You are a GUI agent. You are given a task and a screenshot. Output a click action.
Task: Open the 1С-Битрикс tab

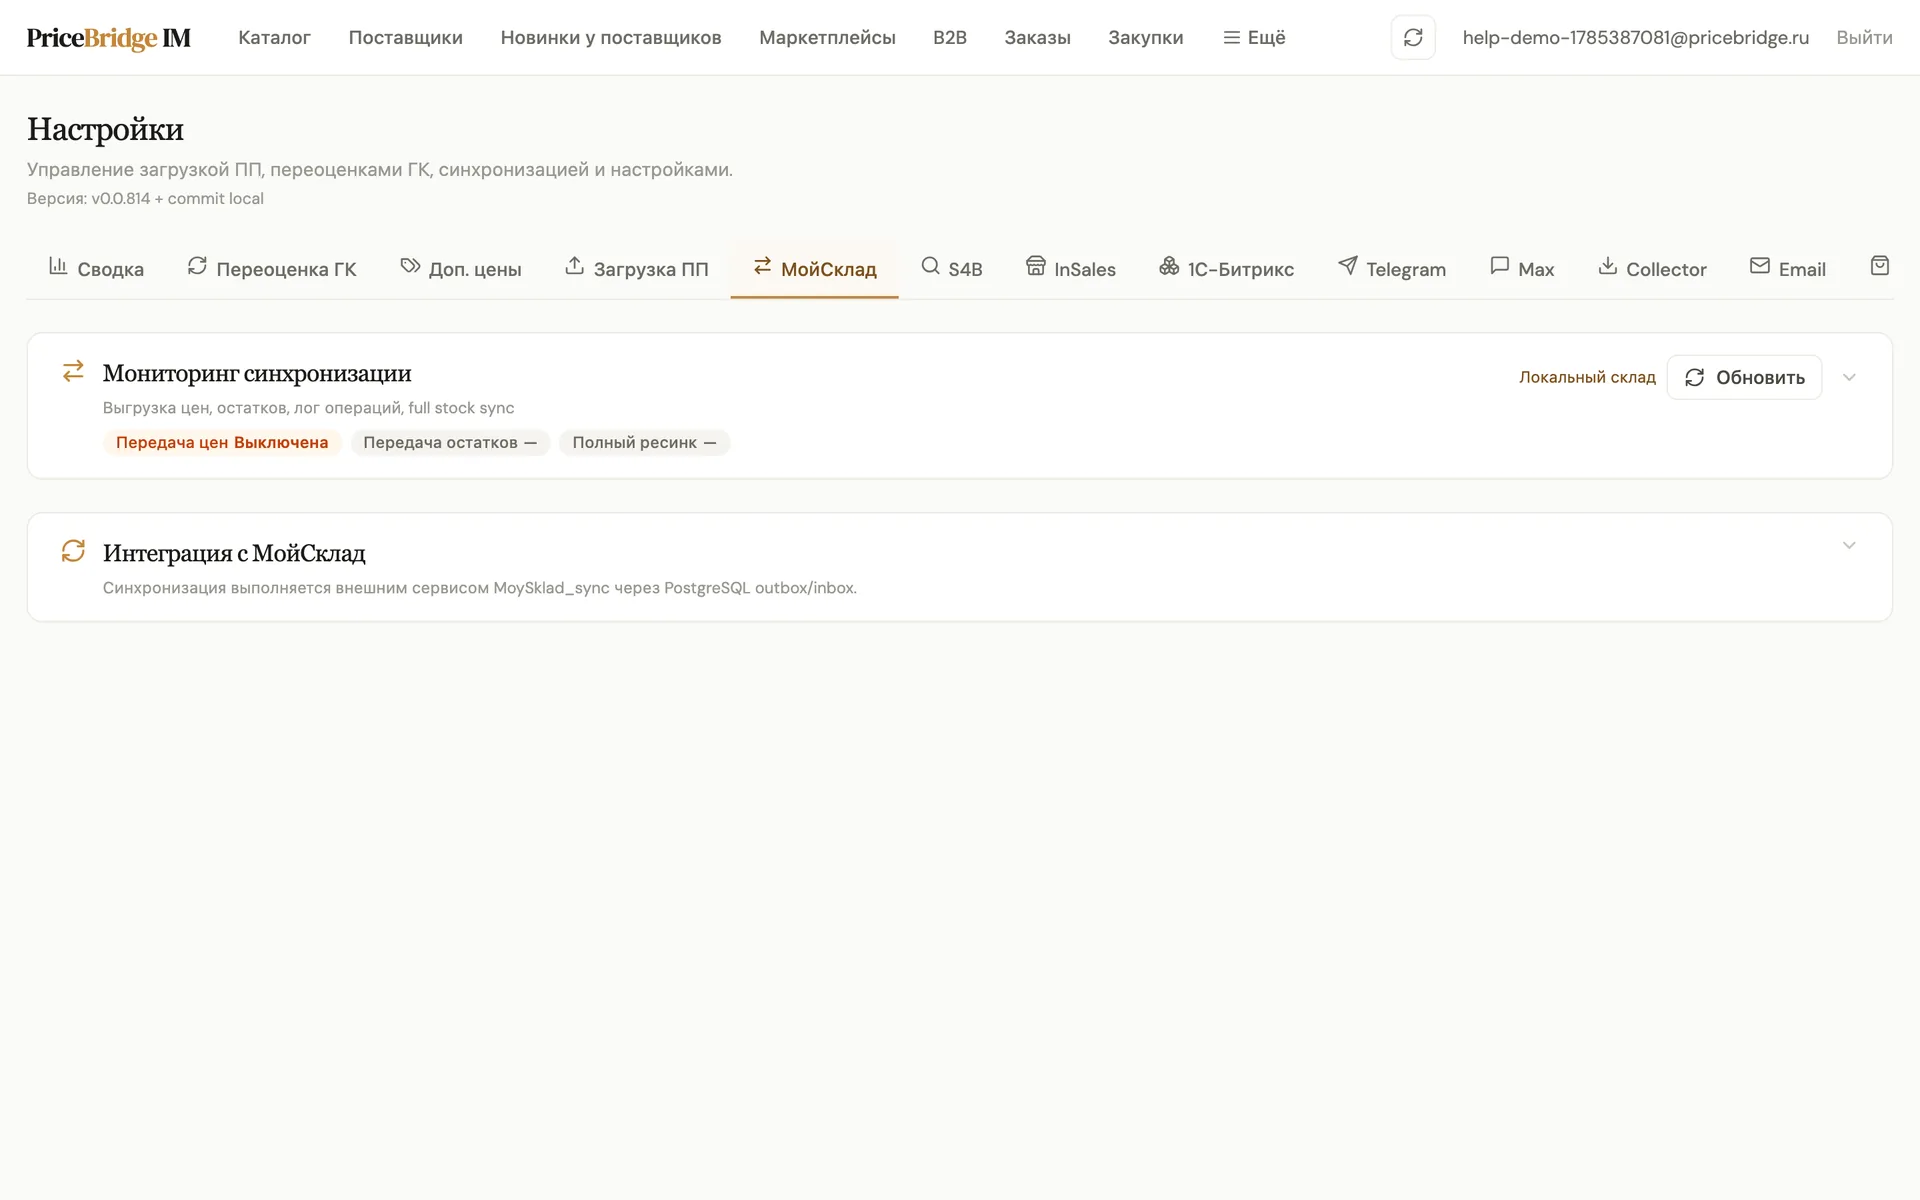1226,268
